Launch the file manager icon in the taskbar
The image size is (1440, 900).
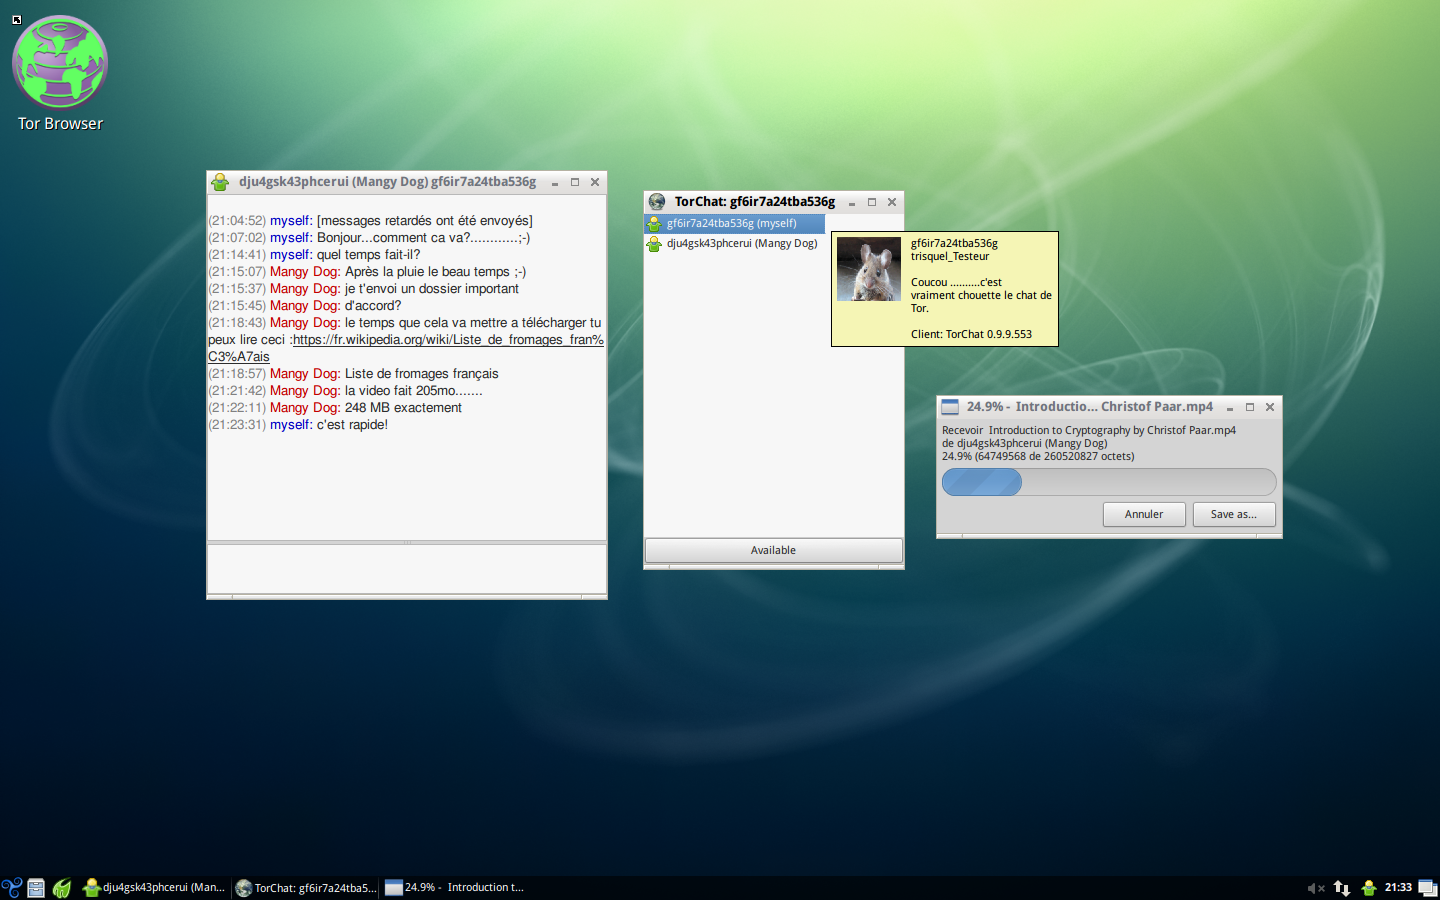coord(36,887)
